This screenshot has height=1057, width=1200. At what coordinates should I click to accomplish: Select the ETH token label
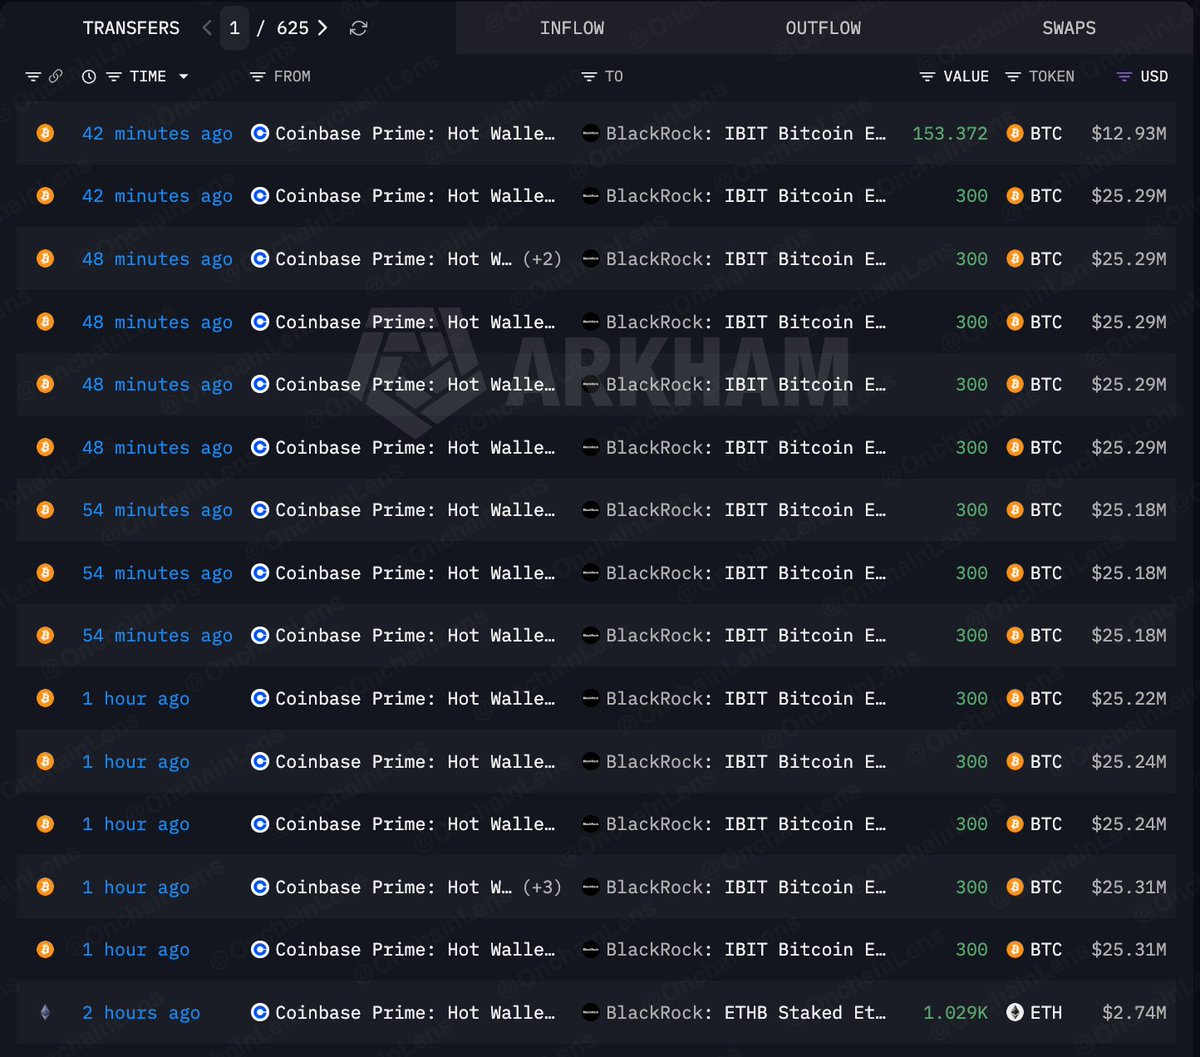coord(1046,1012)
